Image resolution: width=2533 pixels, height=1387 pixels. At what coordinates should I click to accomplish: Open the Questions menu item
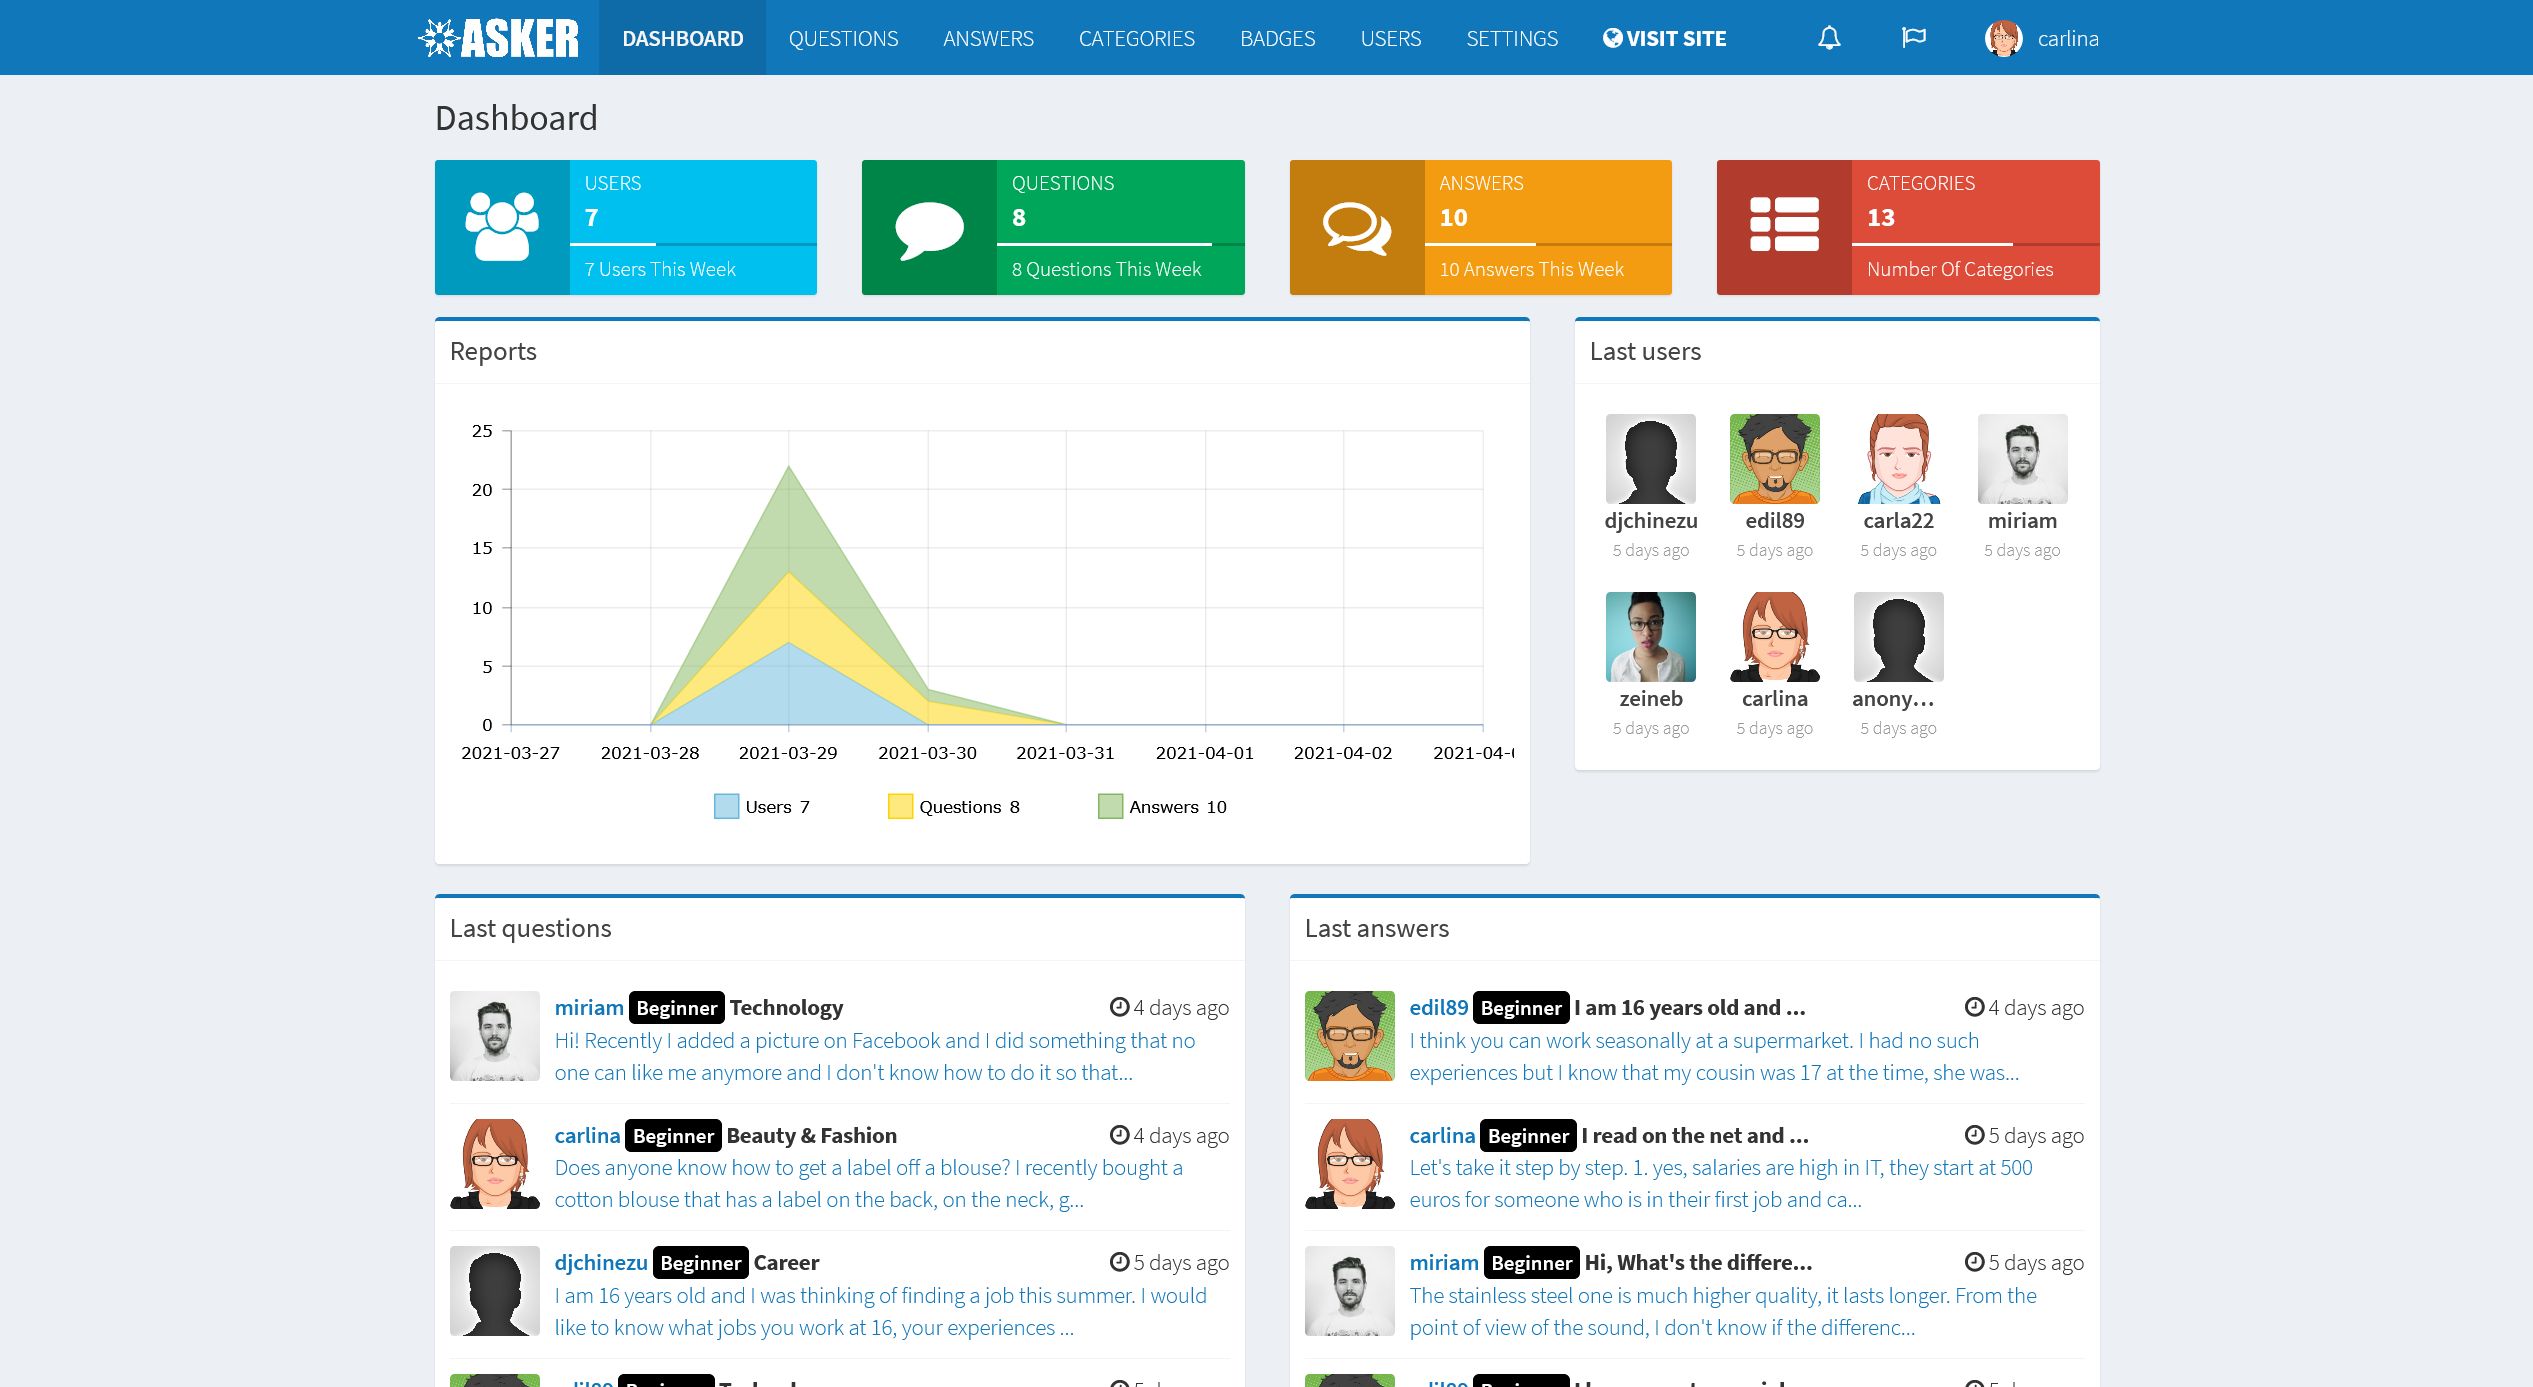point(843,38)
